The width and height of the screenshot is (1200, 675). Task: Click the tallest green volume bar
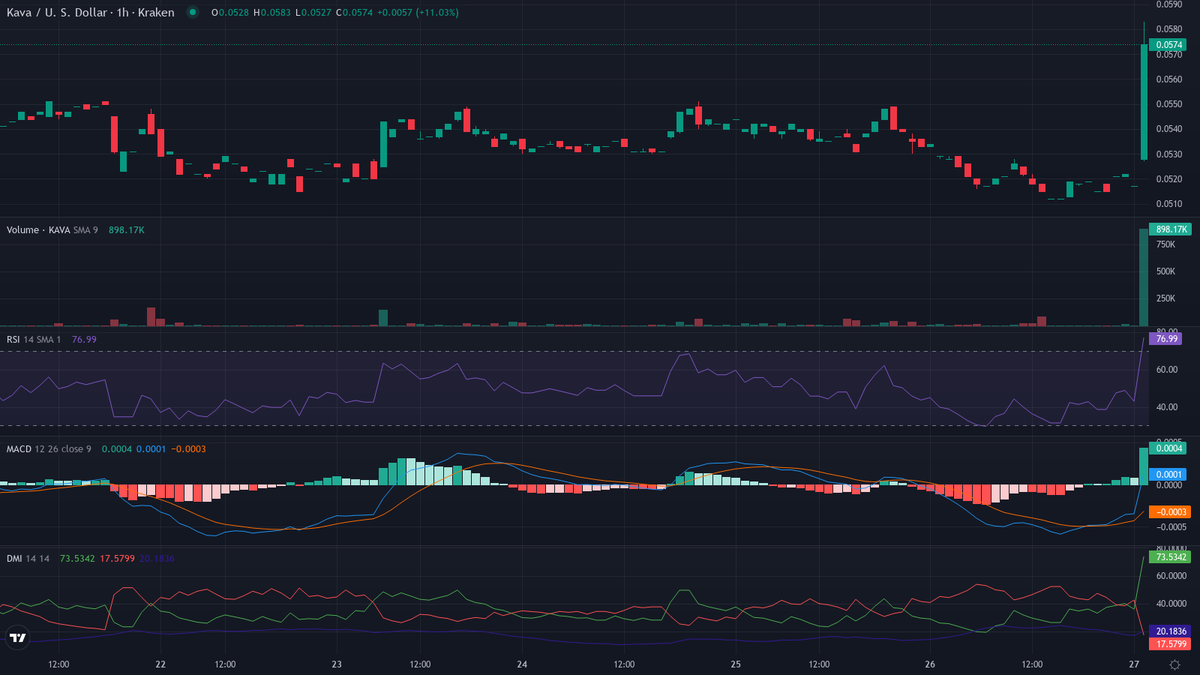1144,278
